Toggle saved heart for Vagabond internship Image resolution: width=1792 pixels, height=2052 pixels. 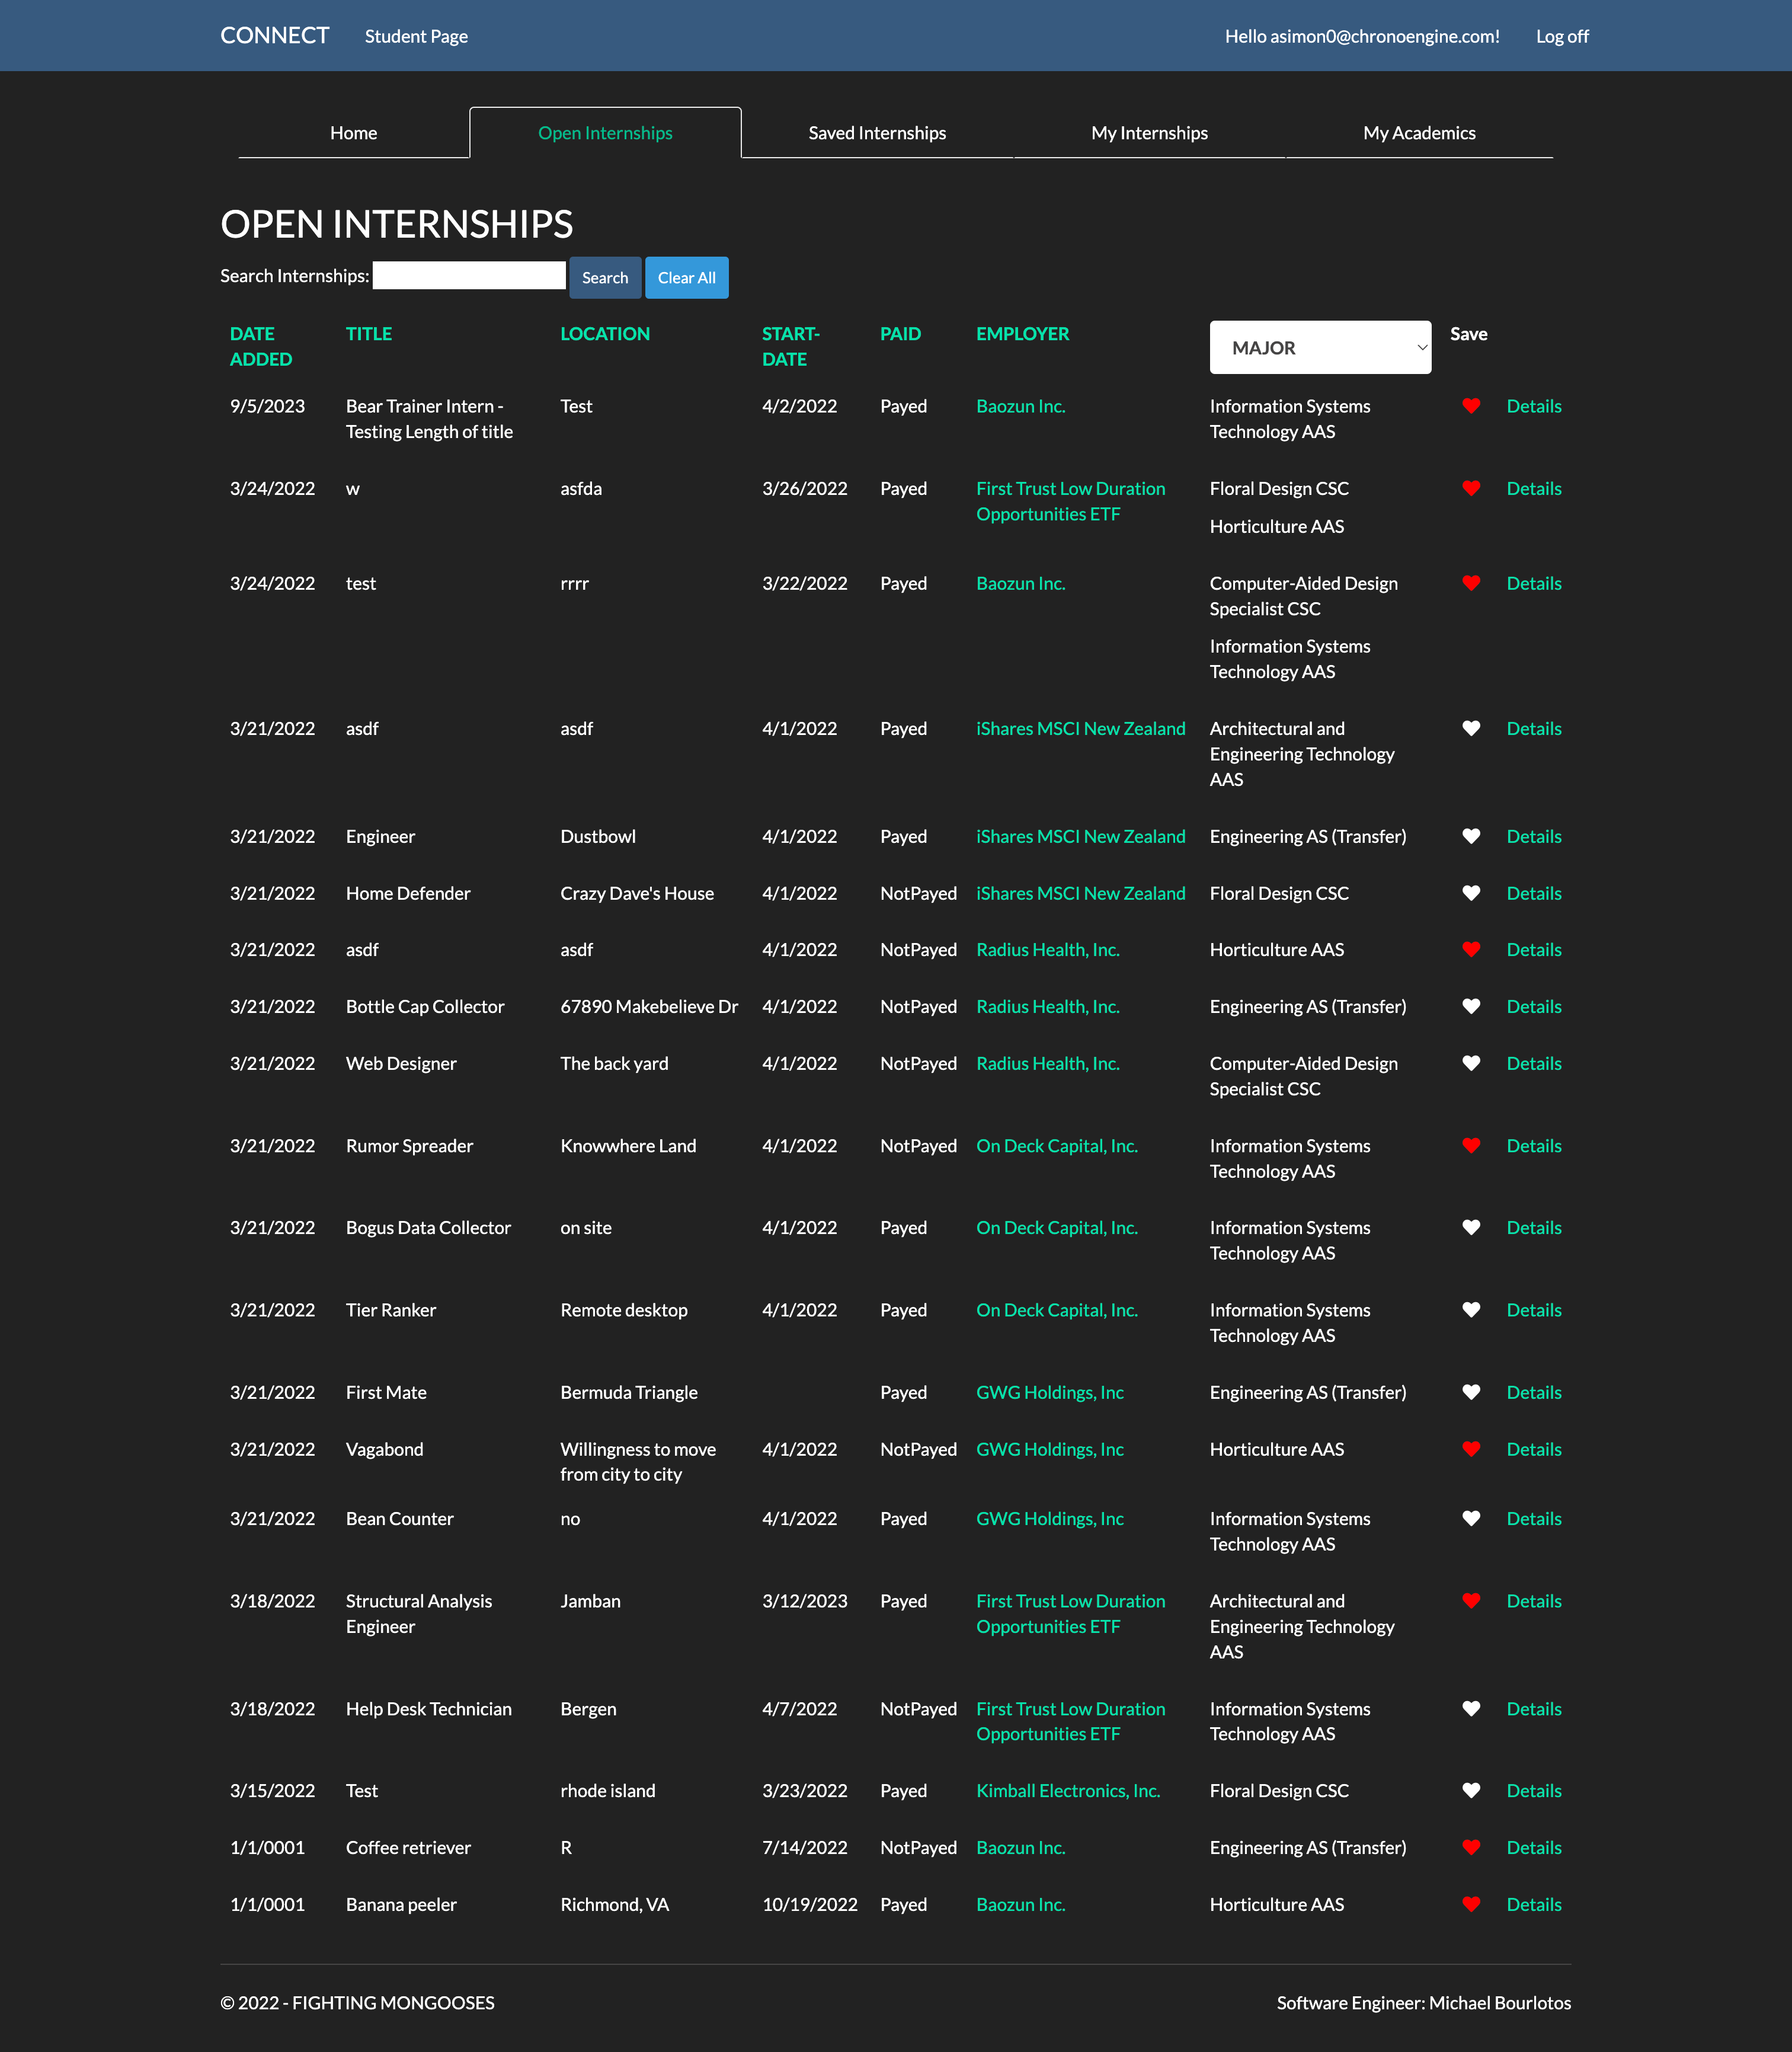click(1470, 1449)
